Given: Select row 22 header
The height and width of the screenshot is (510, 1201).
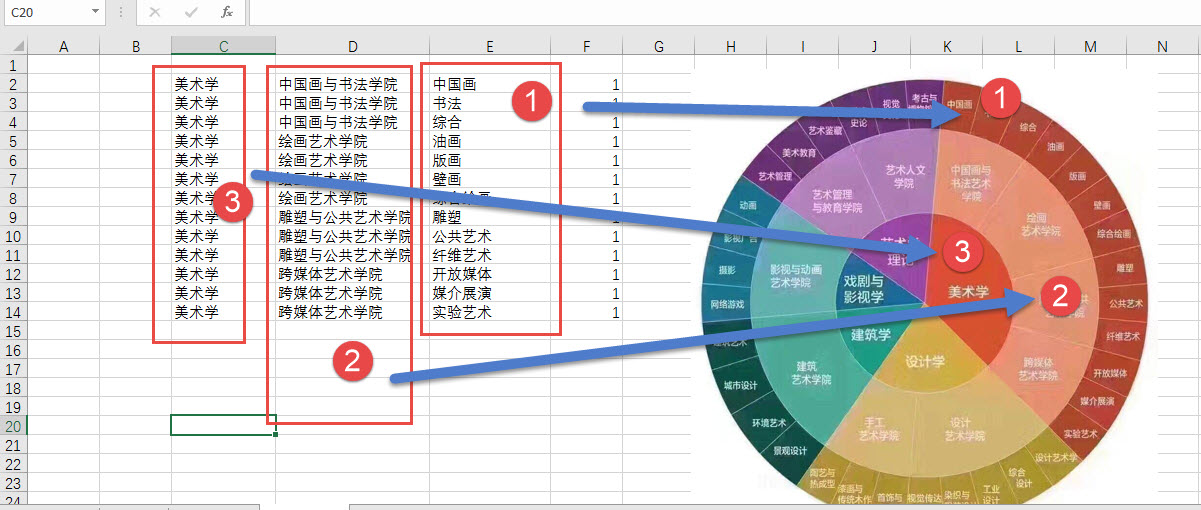Looking at the screenshot, I should coord(14,464).
